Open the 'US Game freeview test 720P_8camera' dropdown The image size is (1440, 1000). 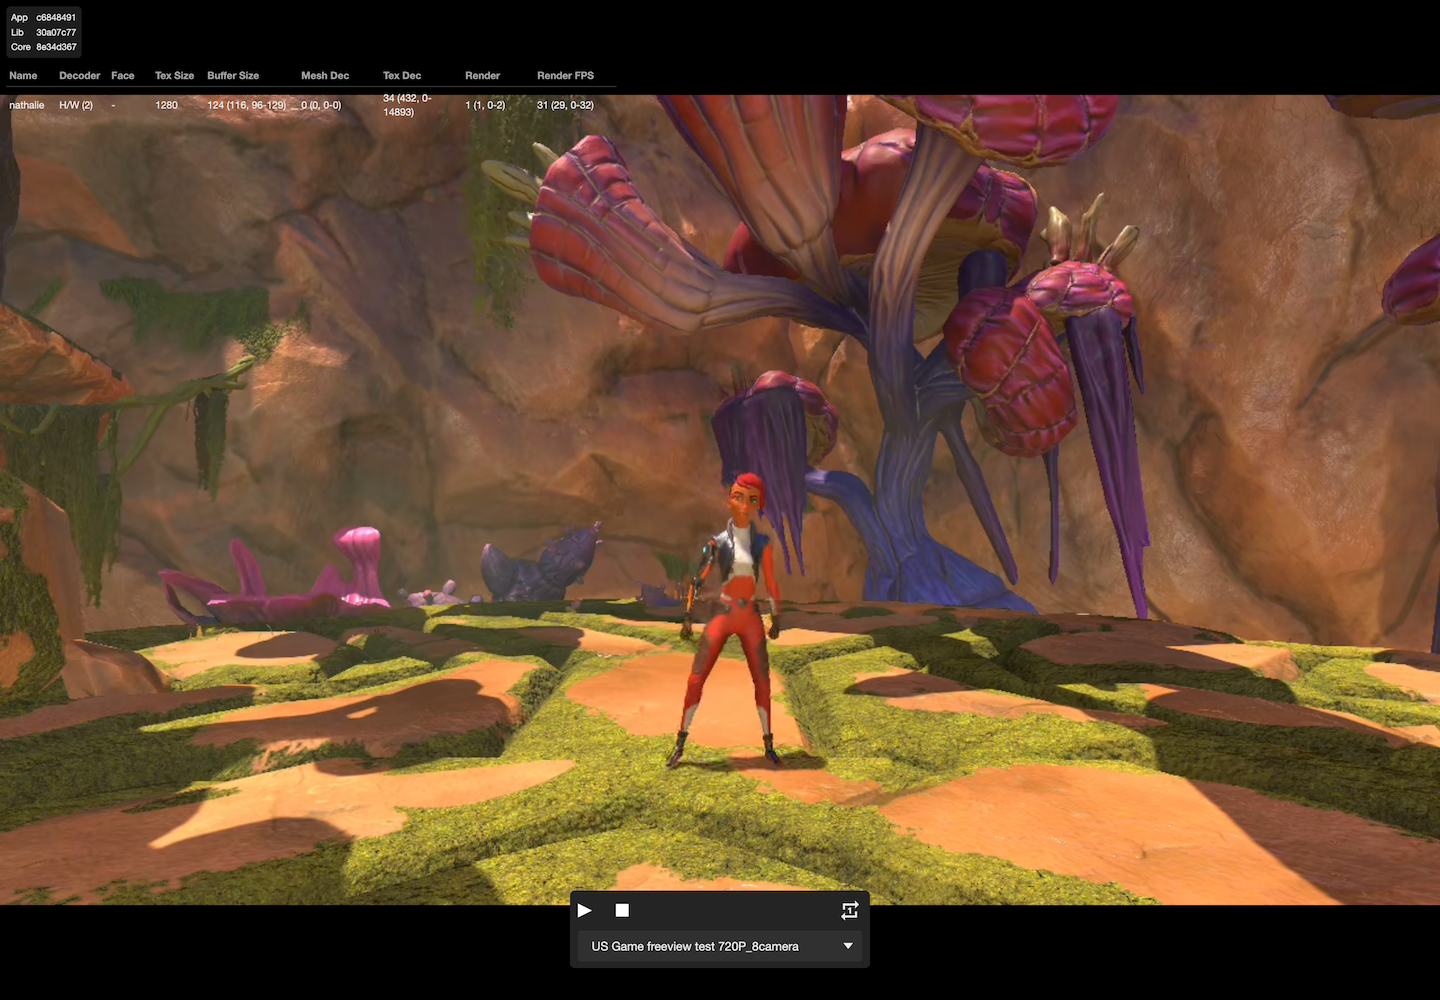click(720, 946)
